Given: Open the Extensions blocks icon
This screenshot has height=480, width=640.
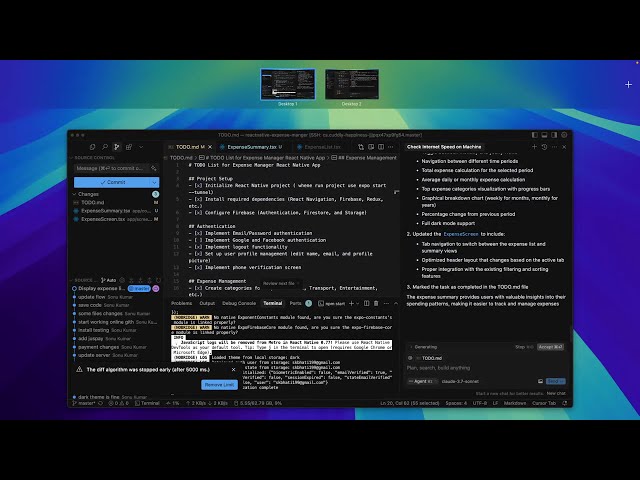Looking at the screenshot, I should tap(129, 147).
